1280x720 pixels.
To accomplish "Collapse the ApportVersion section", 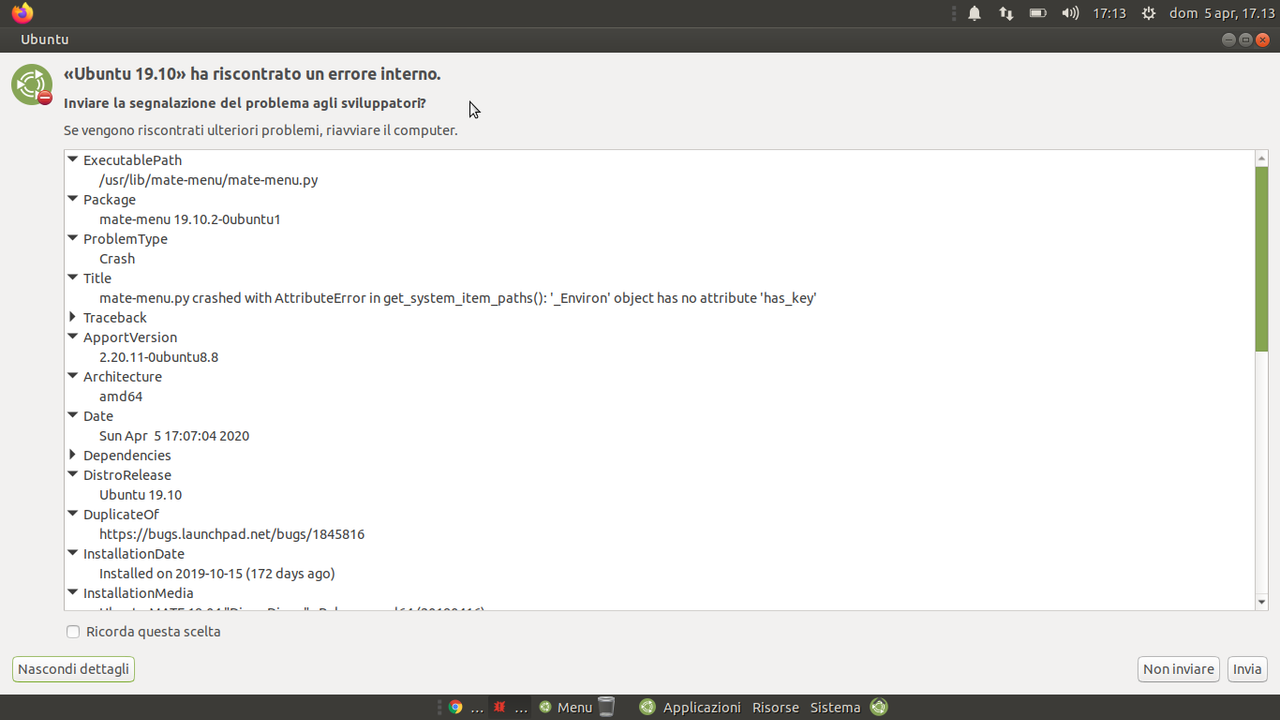I will pyautogui.click(x=73, y=337).
